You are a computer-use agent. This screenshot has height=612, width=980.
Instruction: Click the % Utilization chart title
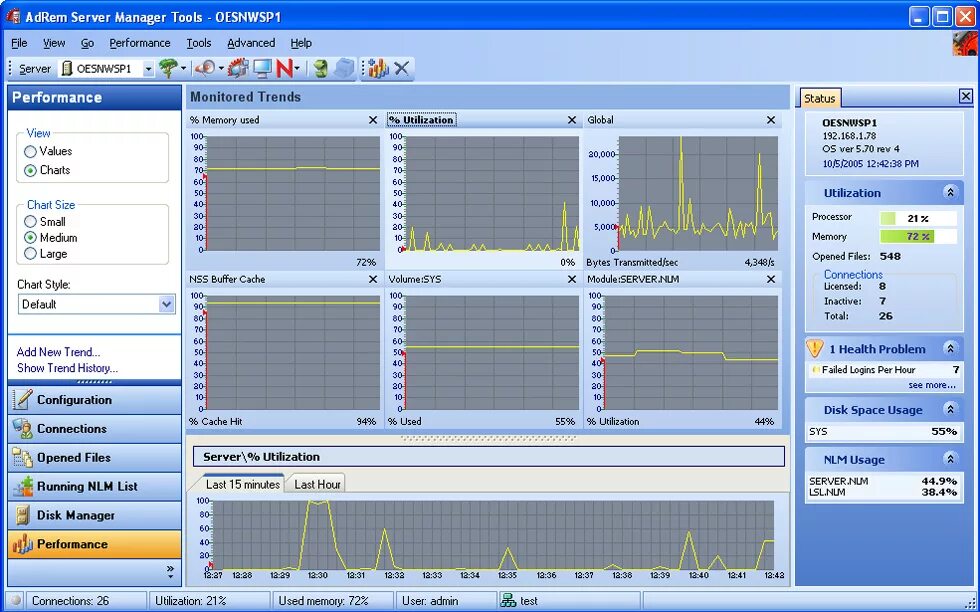coord(421,120)
